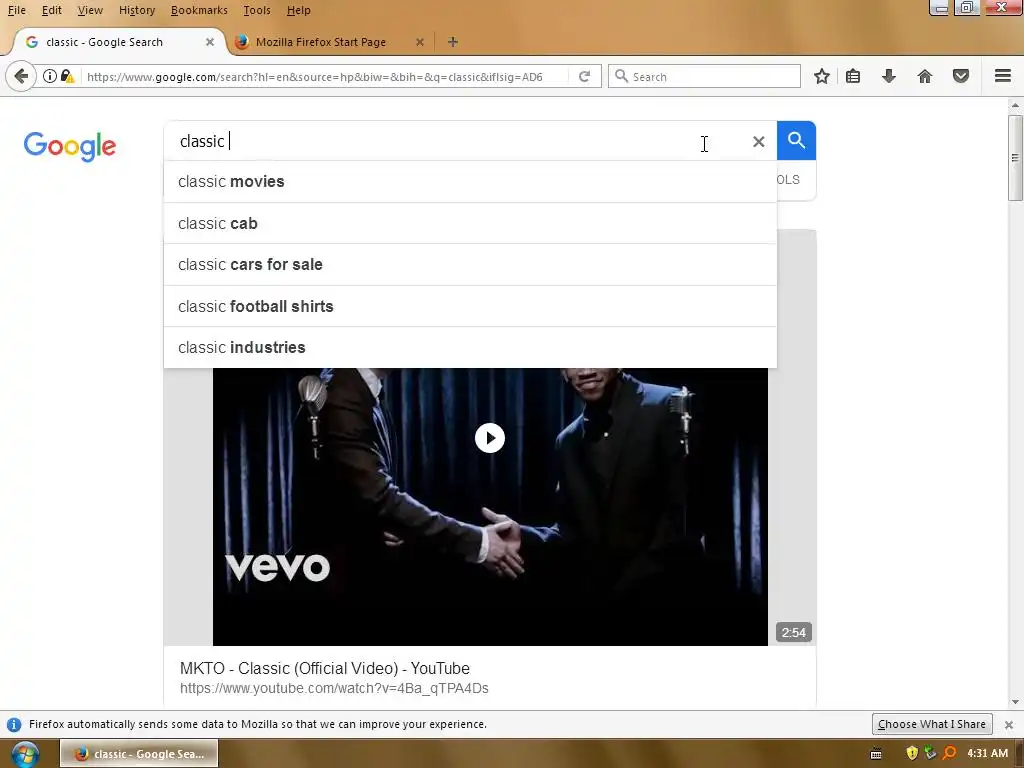Dismiss the Firefox data notification bar

(x=1008, y=725)
